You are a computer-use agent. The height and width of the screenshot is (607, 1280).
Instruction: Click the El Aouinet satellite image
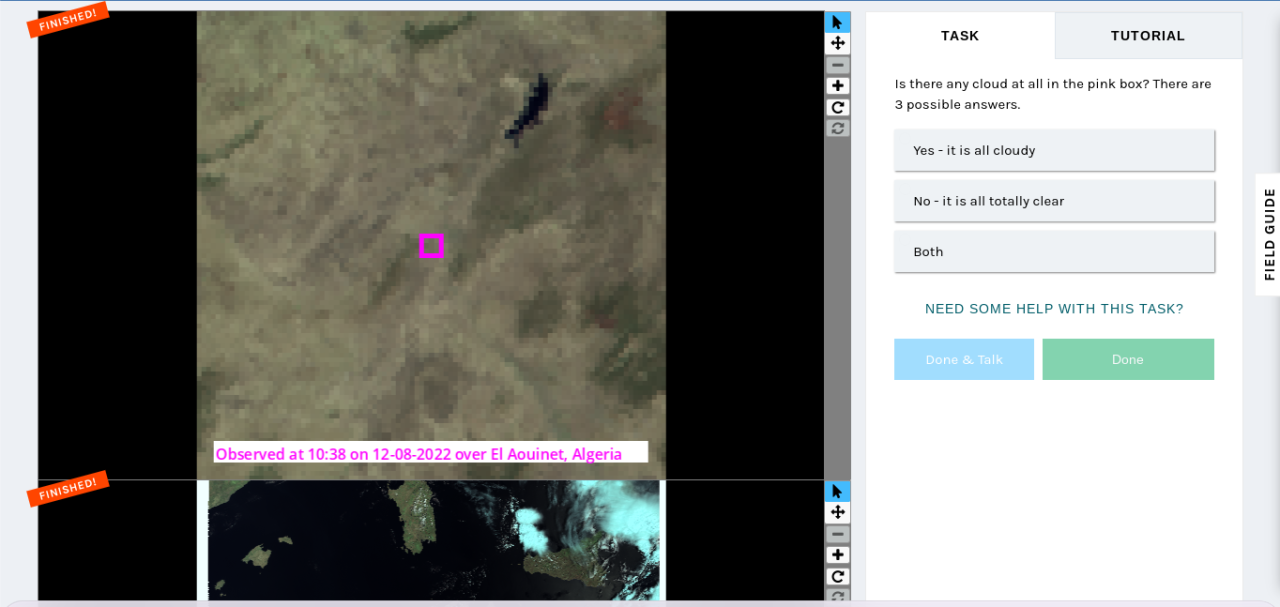click(x=431, y=245)
